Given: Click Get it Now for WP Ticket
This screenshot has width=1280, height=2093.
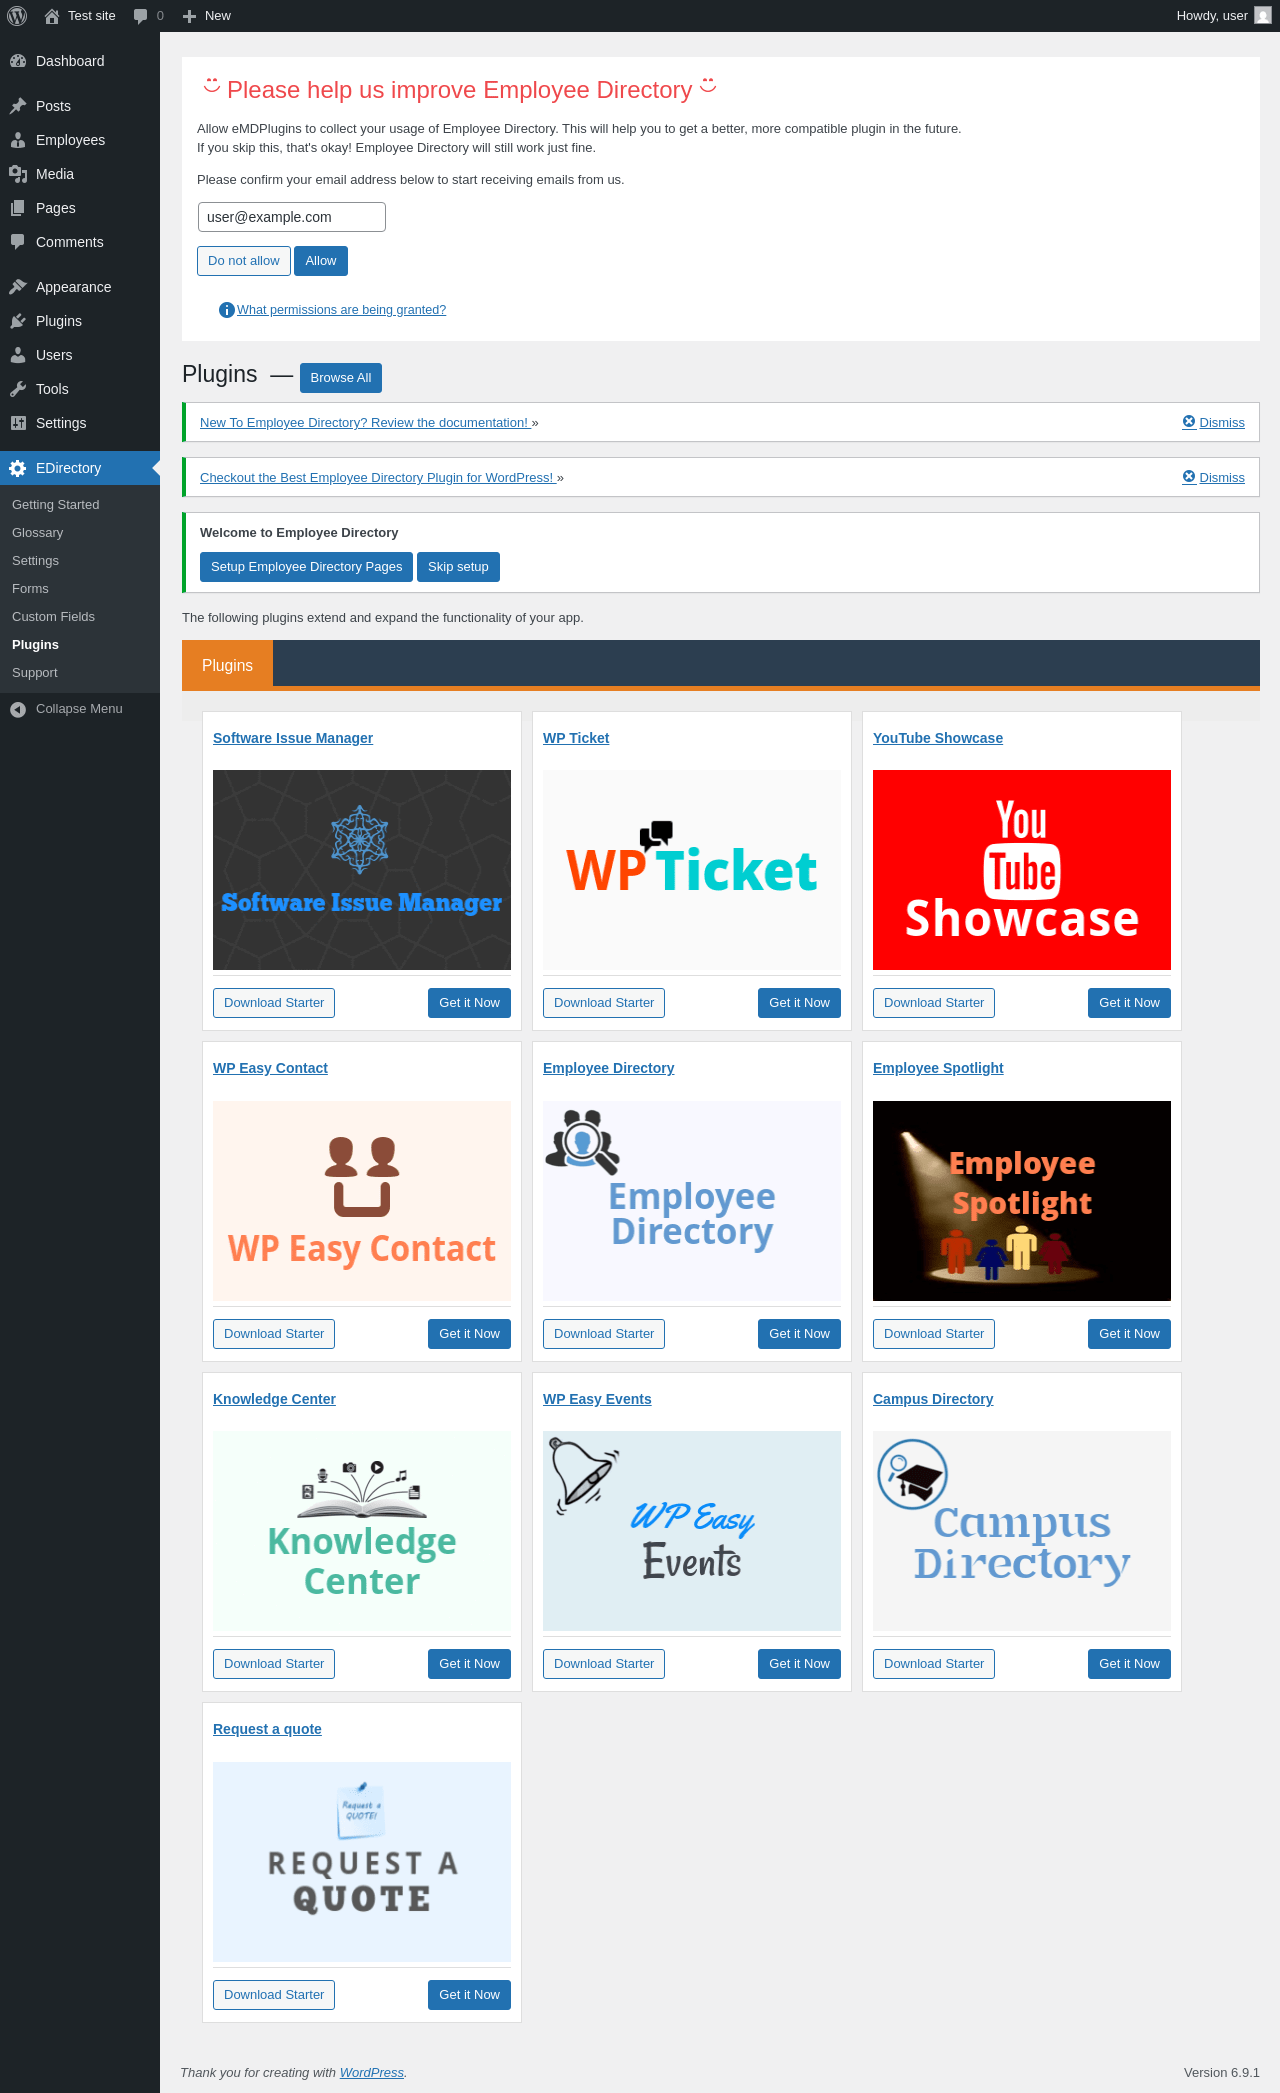Looking at the screenshot, I should [799, 1003].
